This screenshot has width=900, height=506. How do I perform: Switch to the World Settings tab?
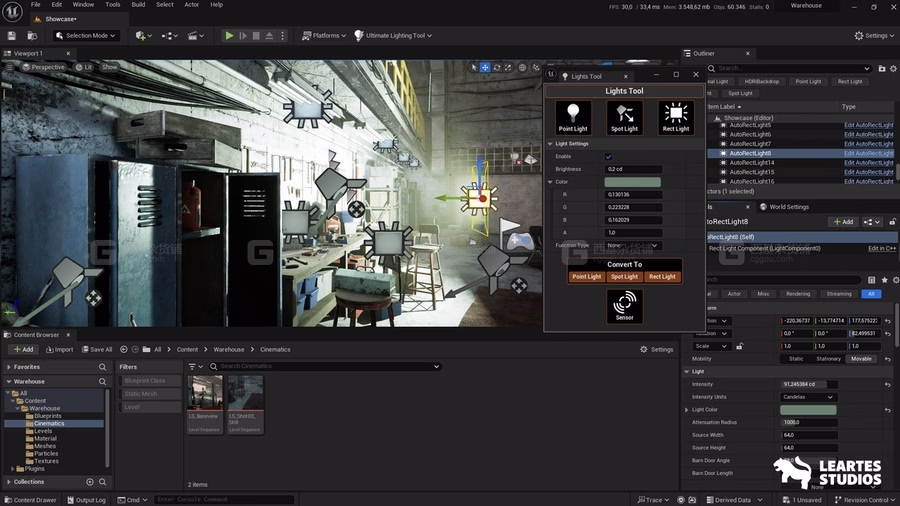tap(784, 207)
